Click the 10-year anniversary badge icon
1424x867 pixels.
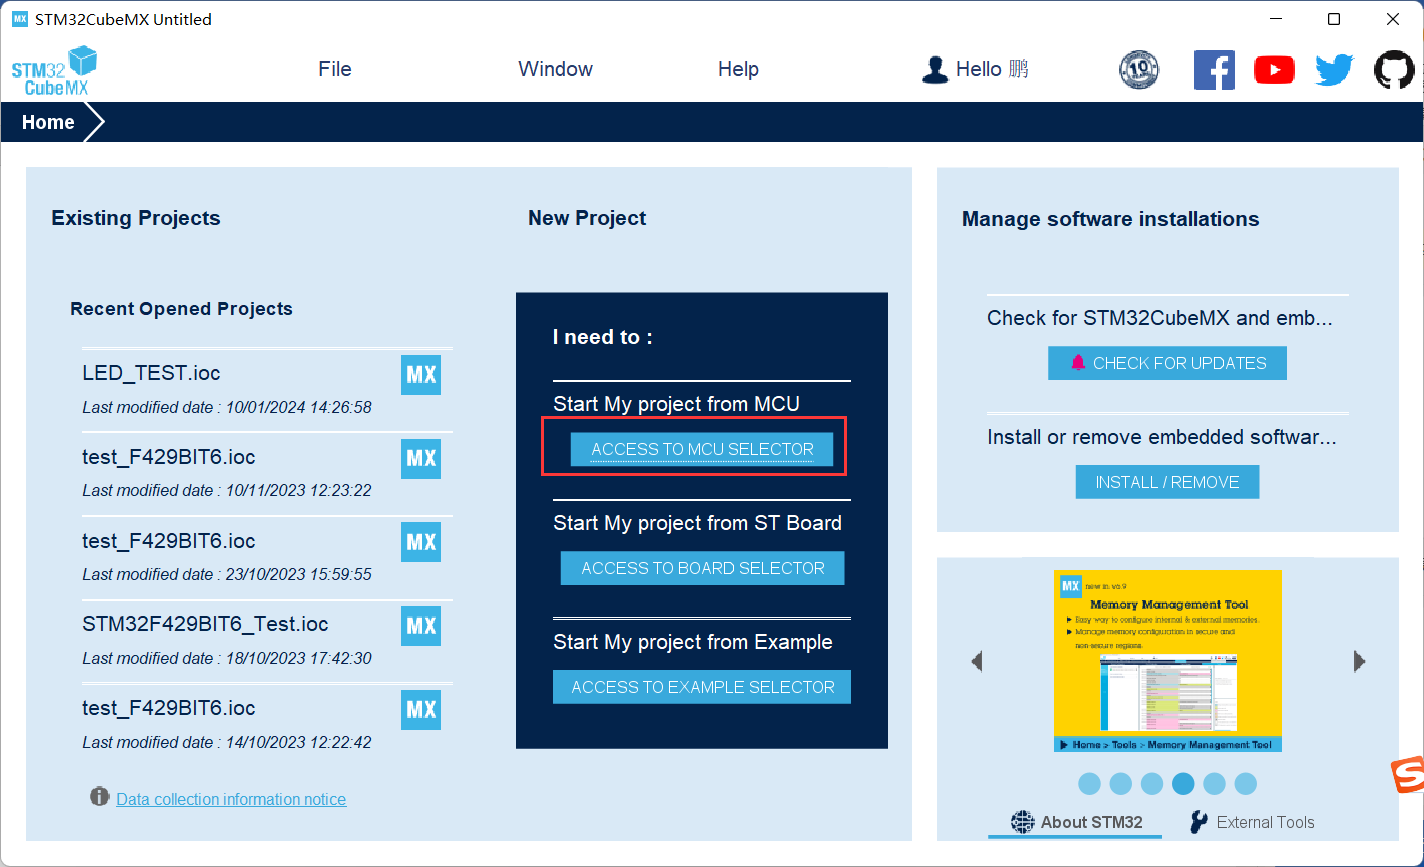coord(1139,70)
